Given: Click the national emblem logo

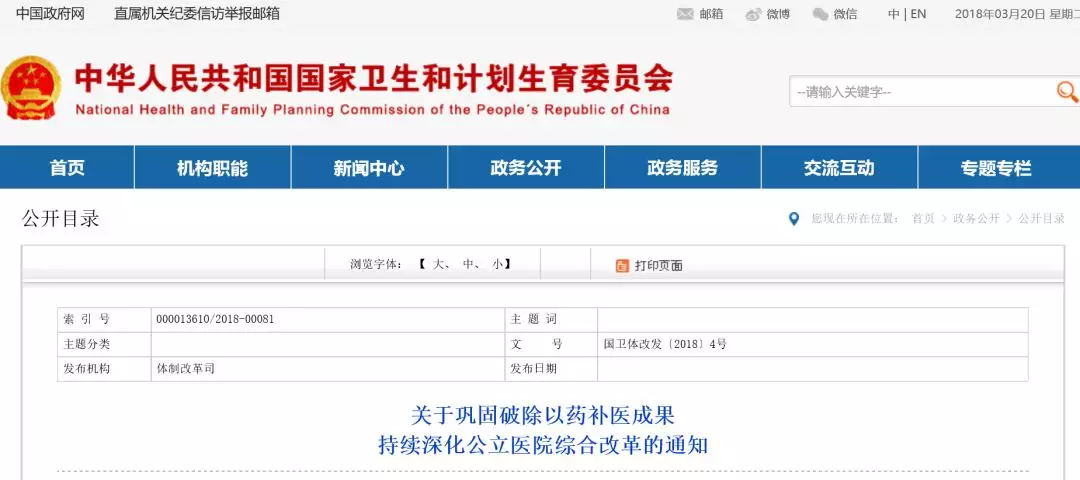Looking at the screenshot, I should pos(32,88).
